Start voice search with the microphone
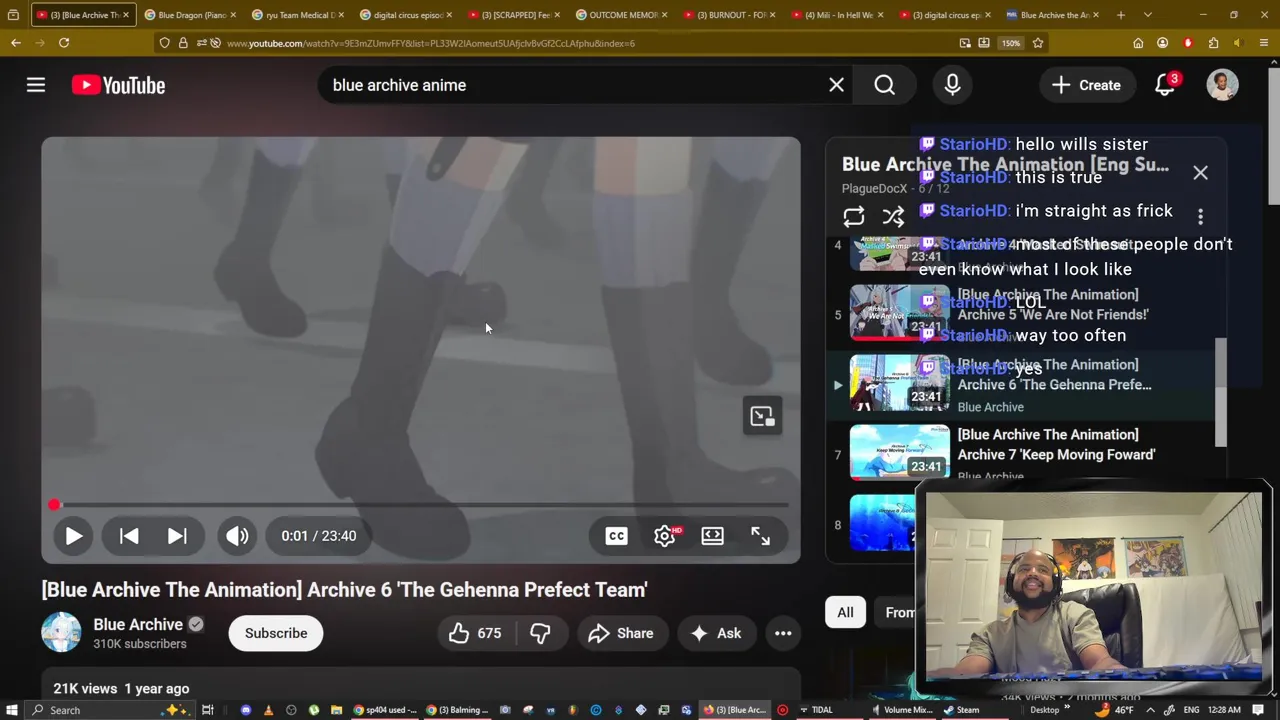Screen dimensions: 1280x720 tap(952, 85)
